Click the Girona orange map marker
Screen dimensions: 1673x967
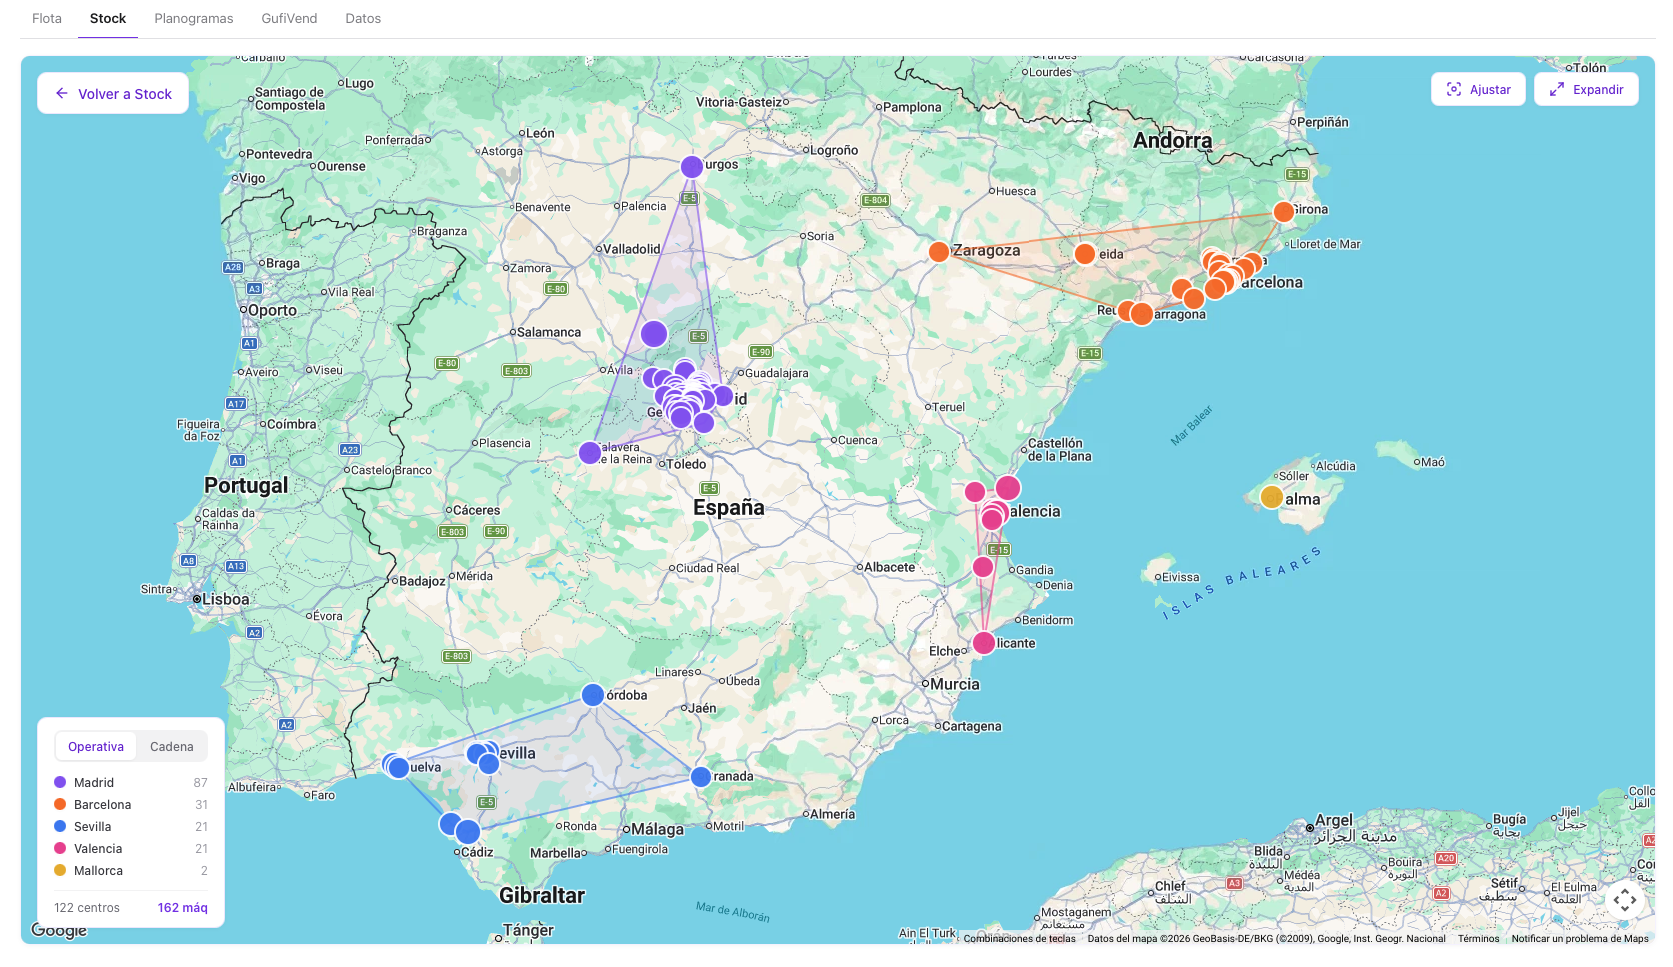(1284, 212)
